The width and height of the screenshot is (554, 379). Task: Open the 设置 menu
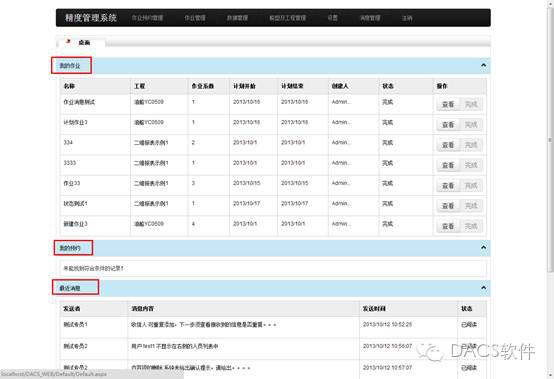(332, 18)
